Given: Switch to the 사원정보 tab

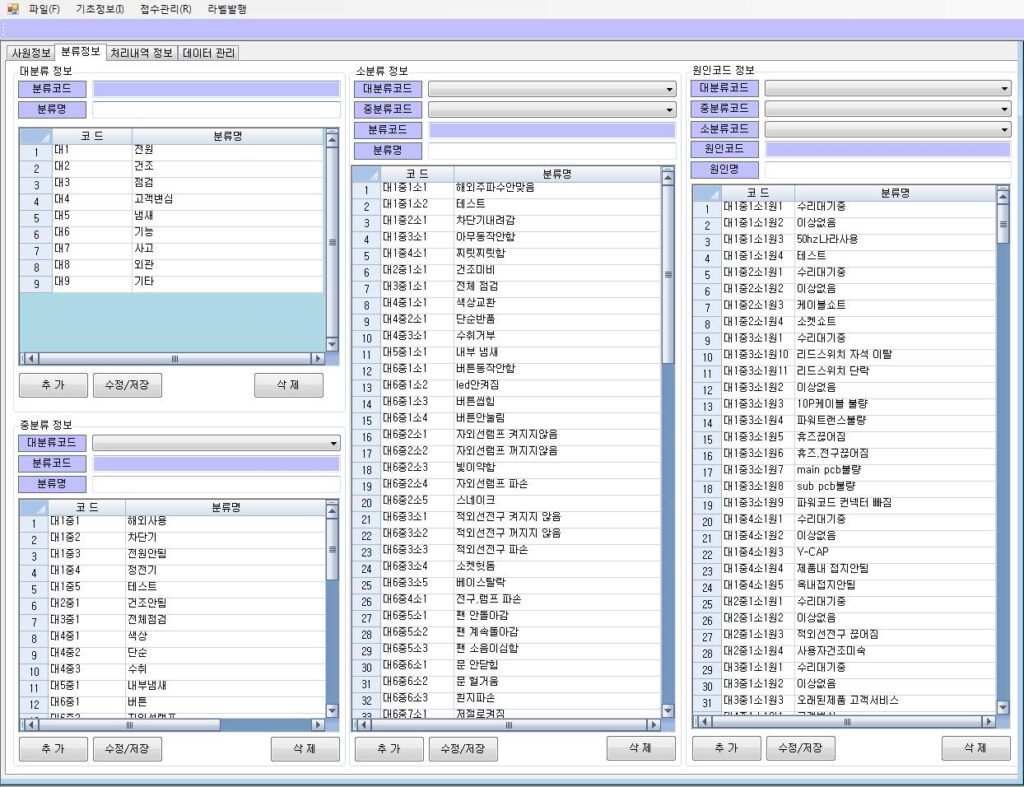Looking at the screenshot, I should (30, 53).
